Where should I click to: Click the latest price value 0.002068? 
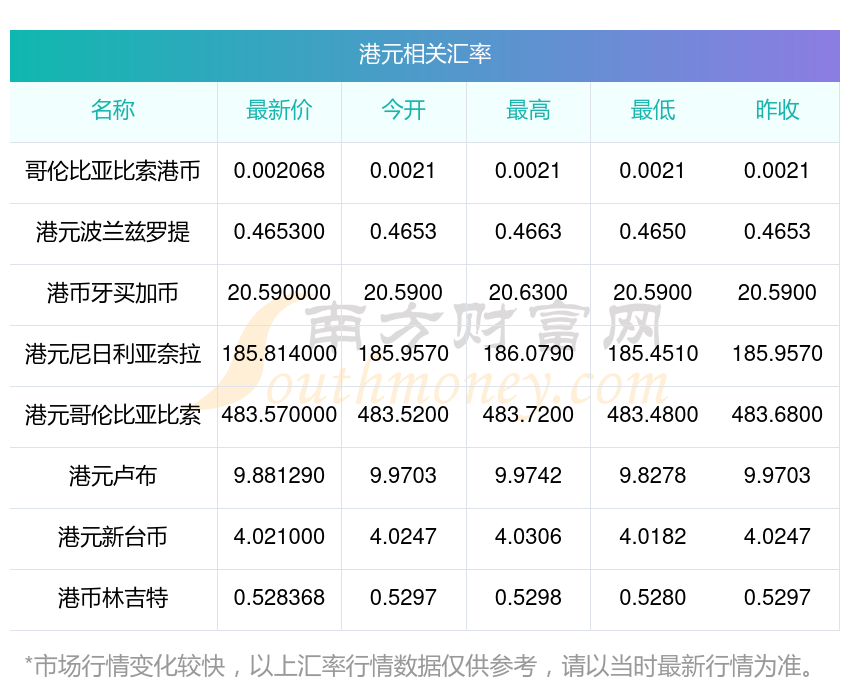279,171
